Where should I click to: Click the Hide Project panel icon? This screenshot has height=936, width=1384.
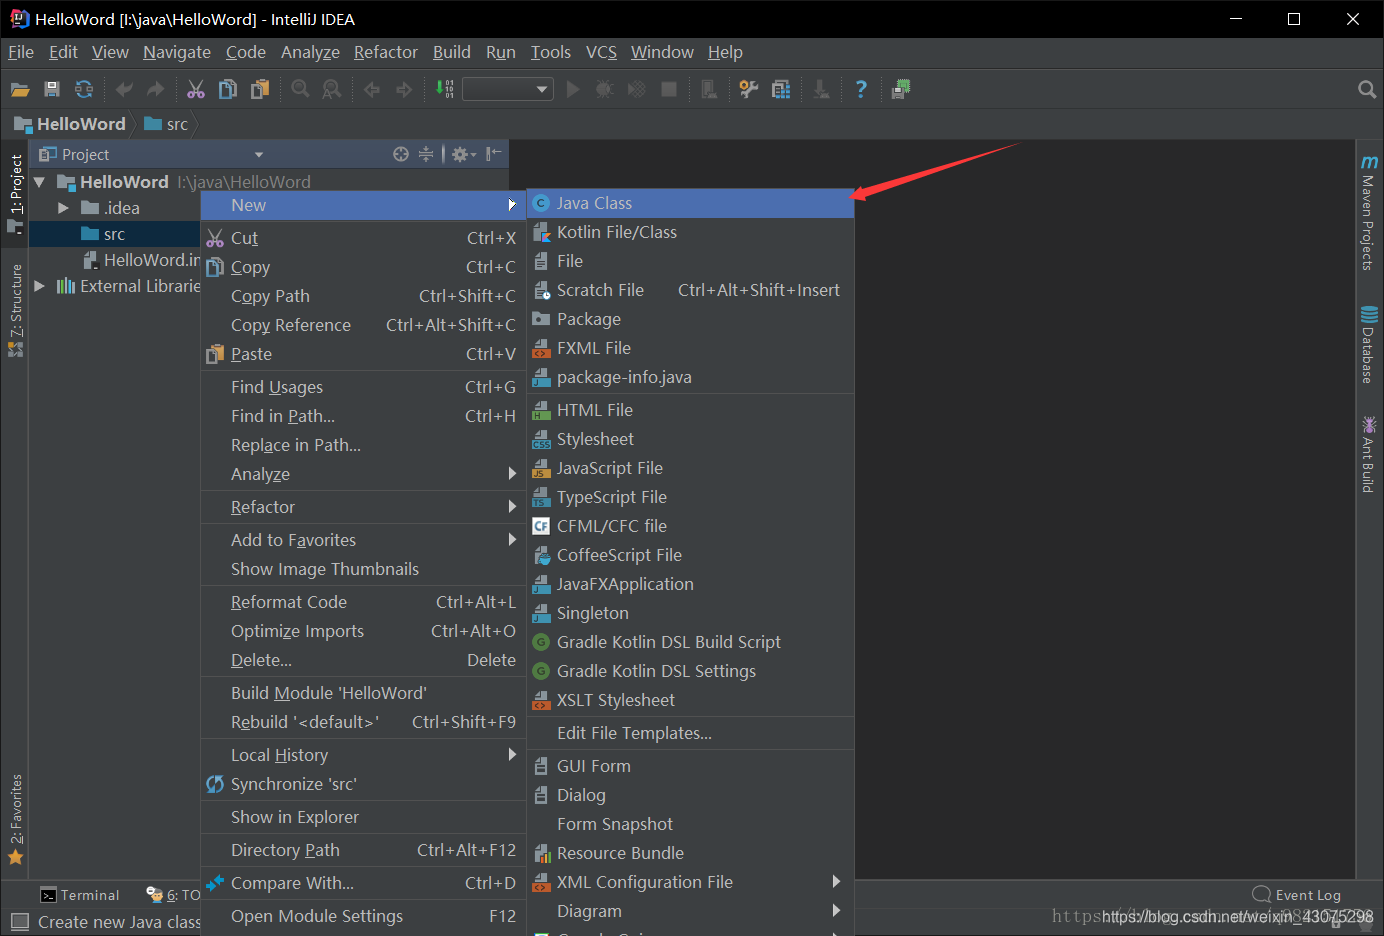[493, 154]
